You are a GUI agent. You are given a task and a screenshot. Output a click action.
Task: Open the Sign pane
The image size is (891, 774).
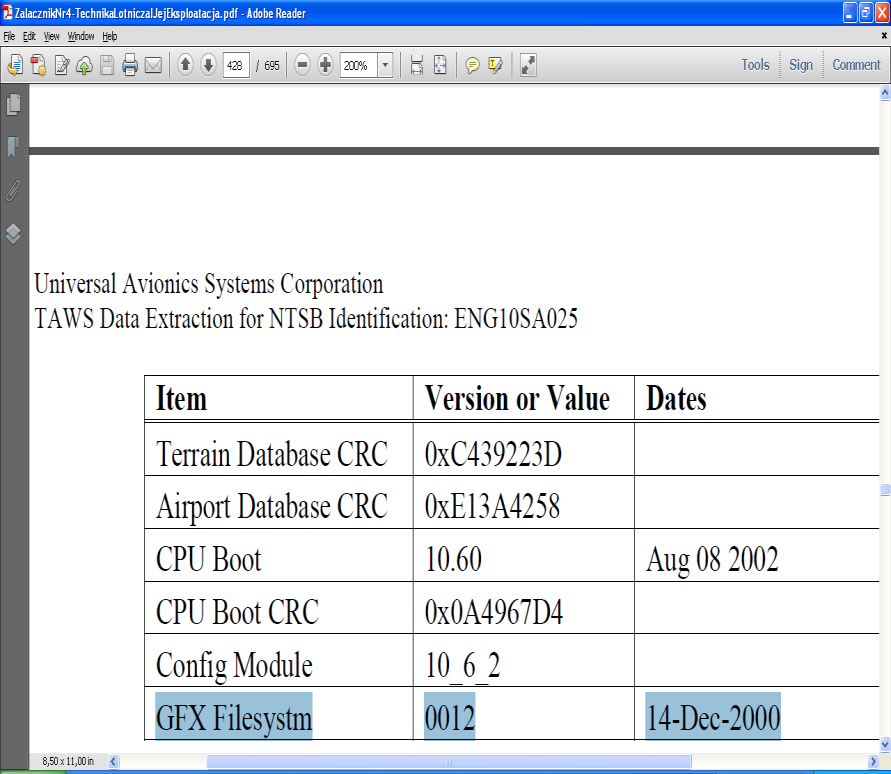[801, 65]
